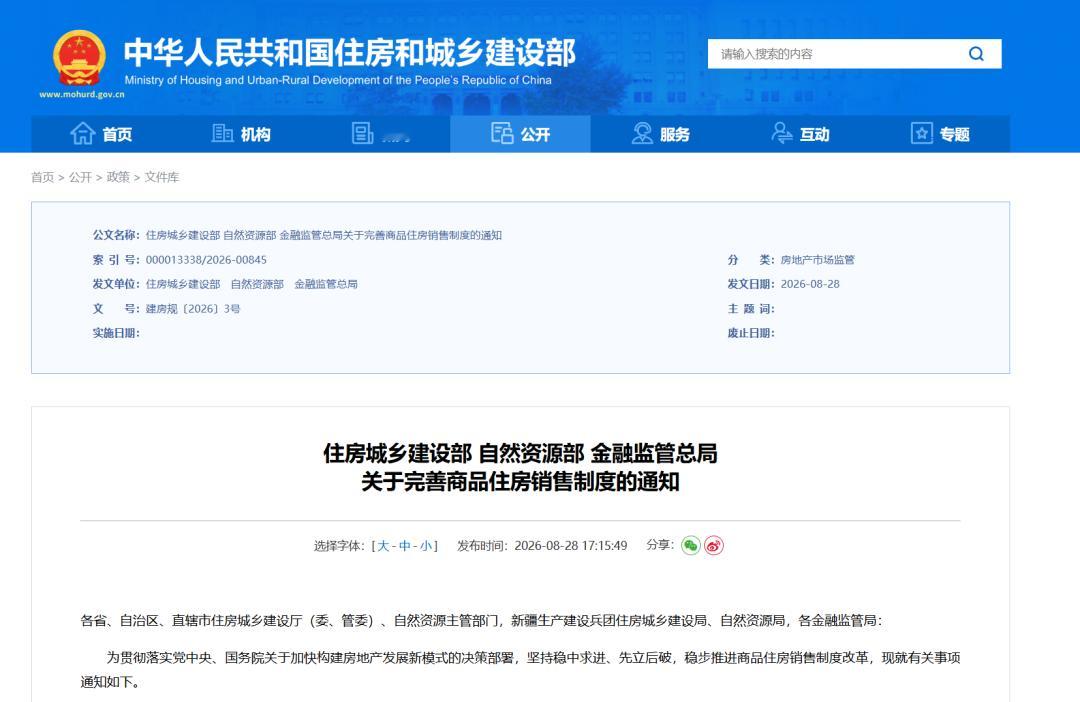Click the 废止日期 label
Screen dimensions: 1080x702
[x=751, y=333]
